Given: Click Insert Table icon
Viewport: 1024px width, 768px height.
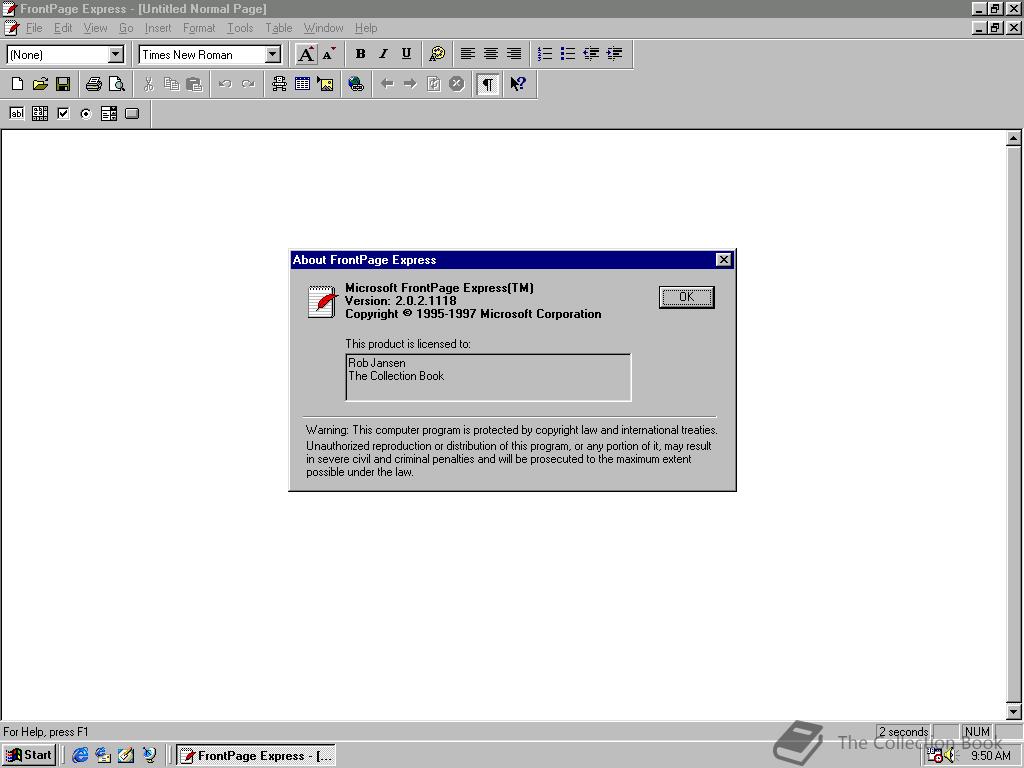Looking at the screenshot, I should click(302, 84).
